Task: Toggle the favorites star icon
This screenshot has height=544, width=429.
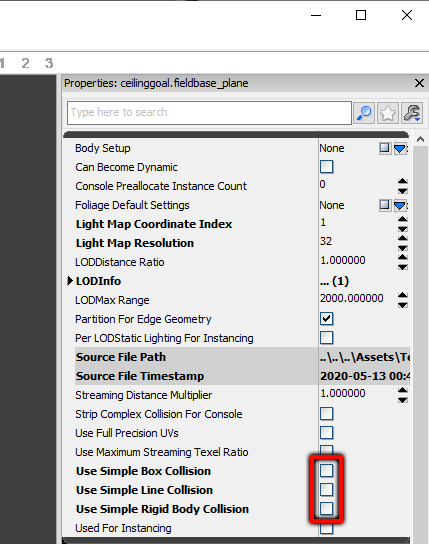Action: pos(388,113)
